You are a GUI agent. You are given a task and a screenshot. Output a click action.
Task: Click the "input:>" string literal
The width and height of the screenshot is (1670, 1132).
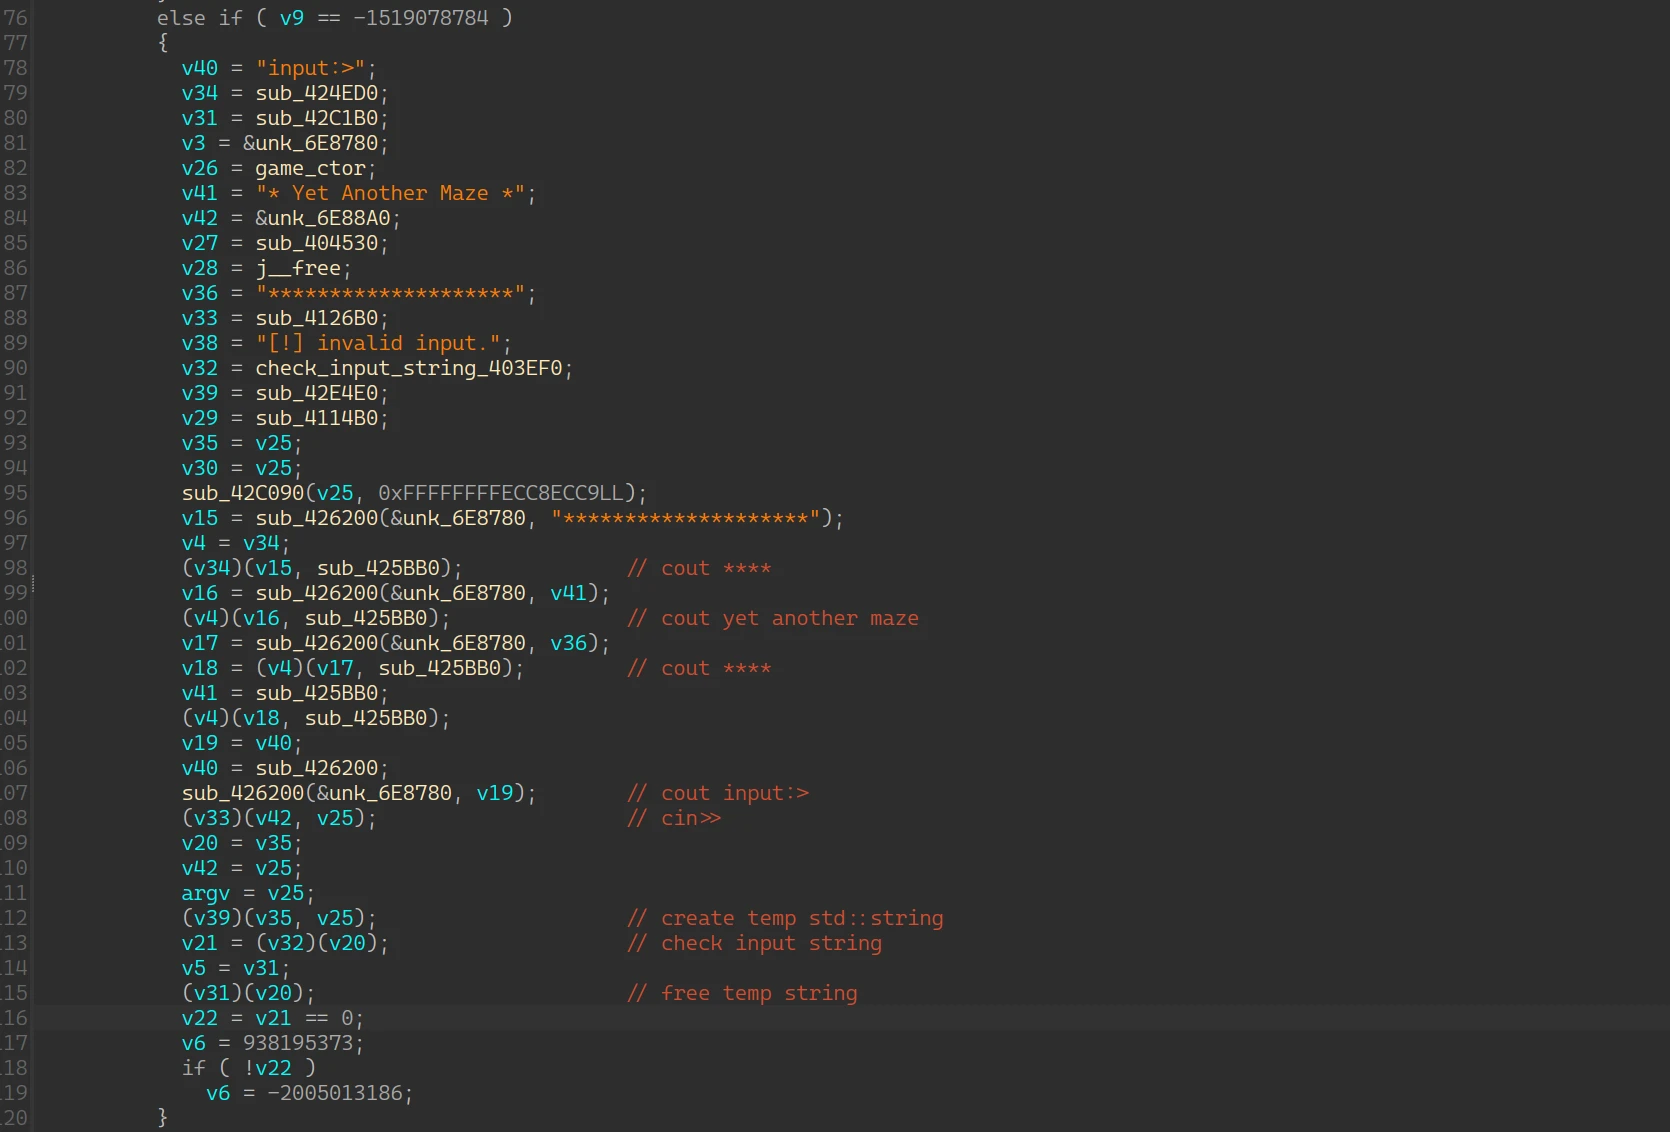tap(310, 68)
